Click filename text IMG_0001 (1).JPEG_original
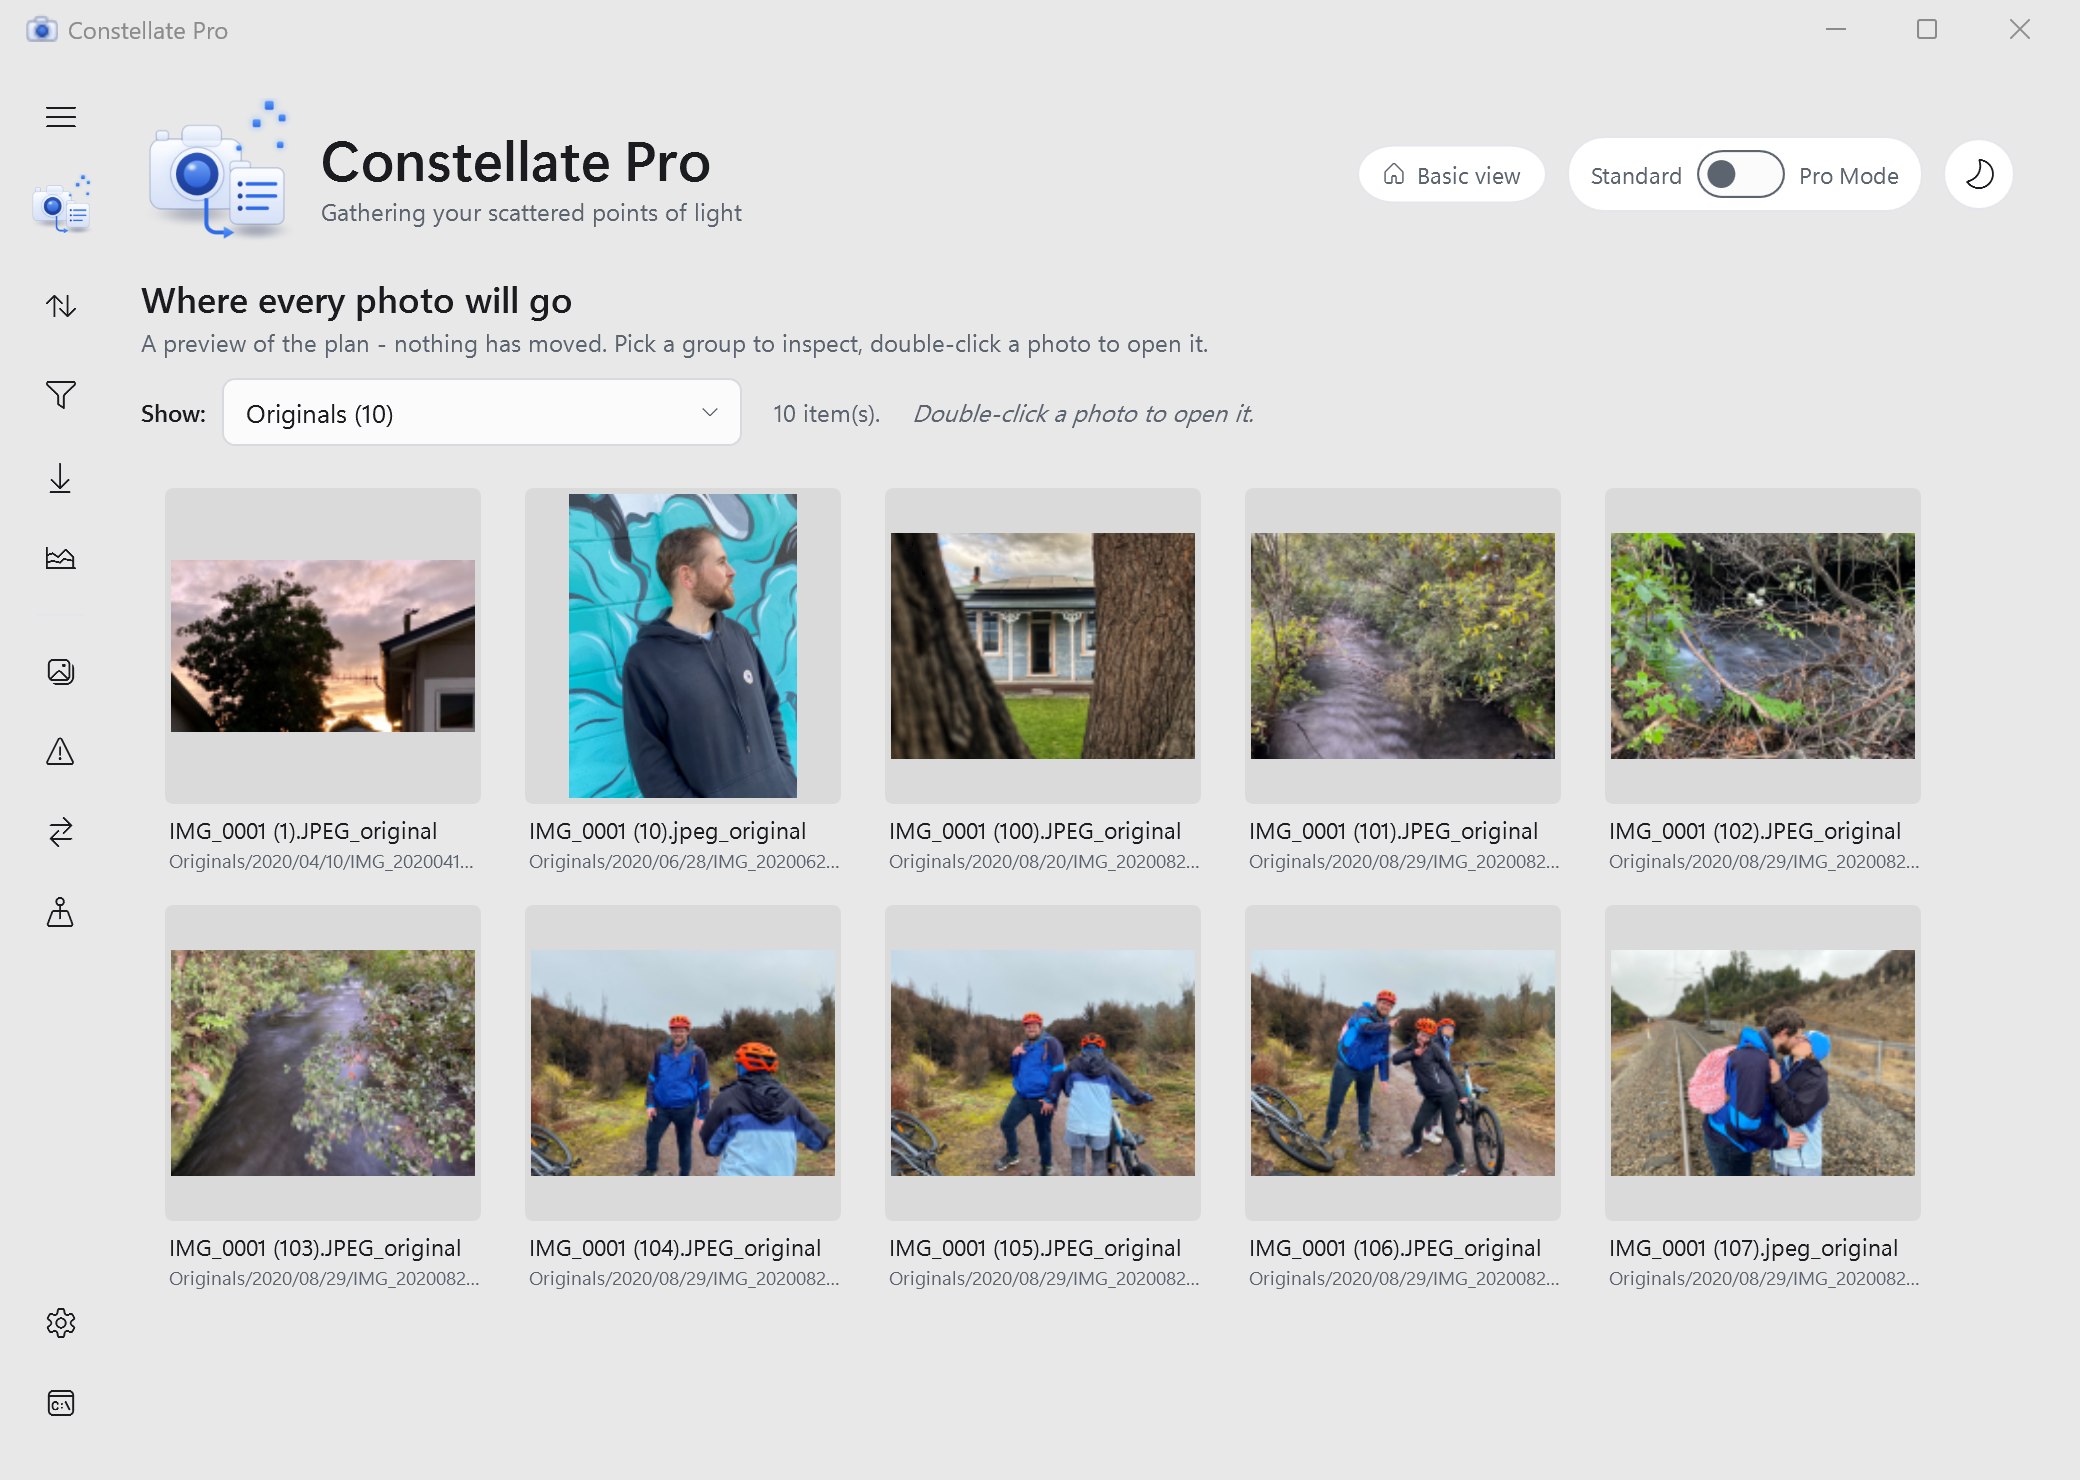2080x1480 pixels. point(303,831)
